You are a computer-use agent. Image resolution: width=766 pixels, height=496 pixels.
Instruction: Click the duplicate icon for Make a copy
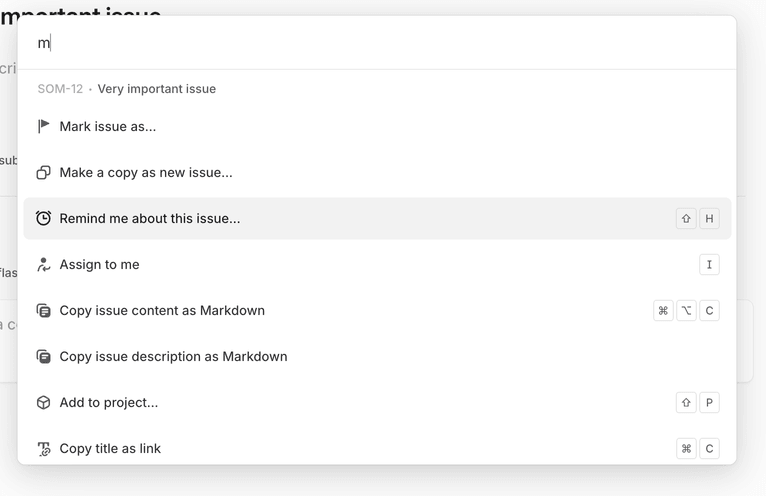(43, 172)
